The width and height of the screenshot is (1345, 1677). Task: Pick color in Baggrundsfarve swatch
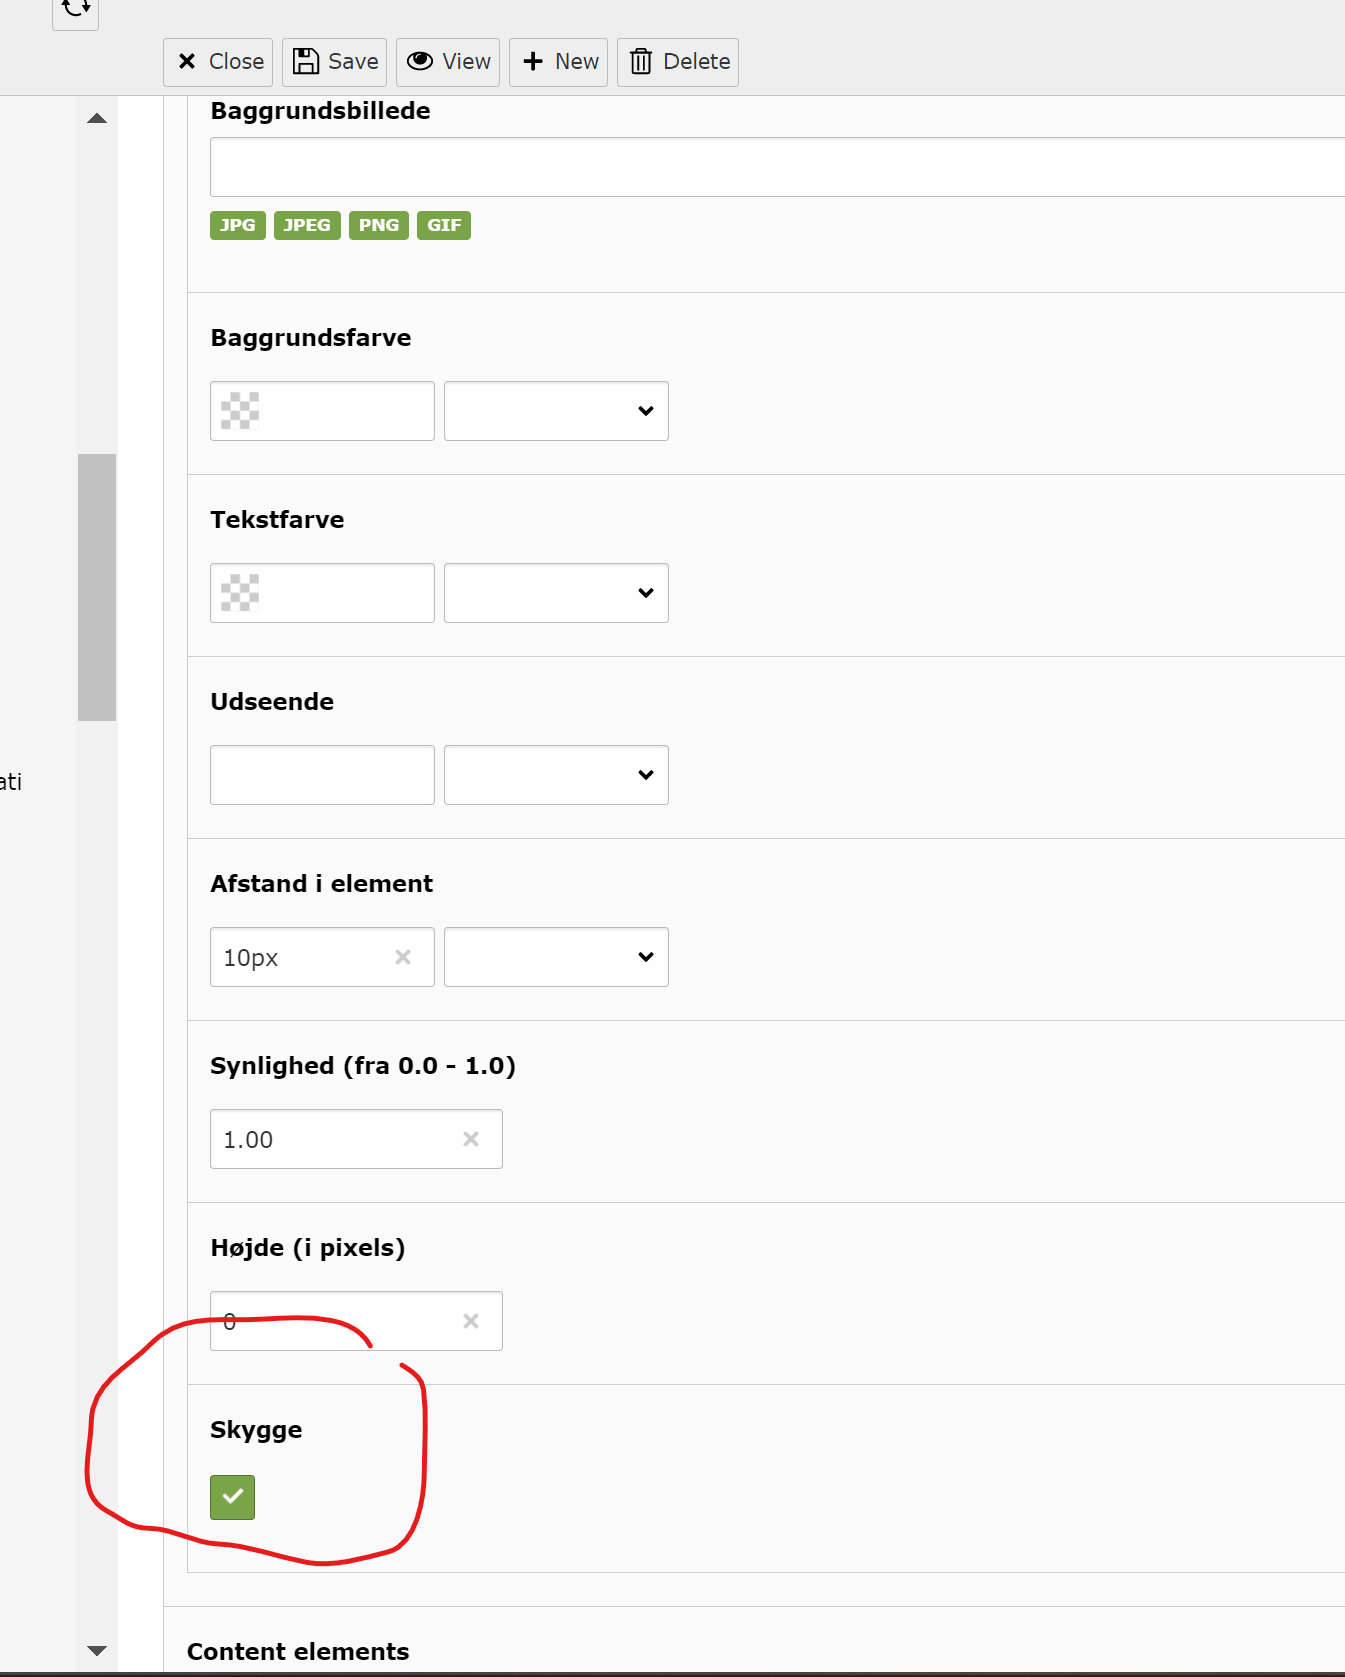tap(240, 411)
